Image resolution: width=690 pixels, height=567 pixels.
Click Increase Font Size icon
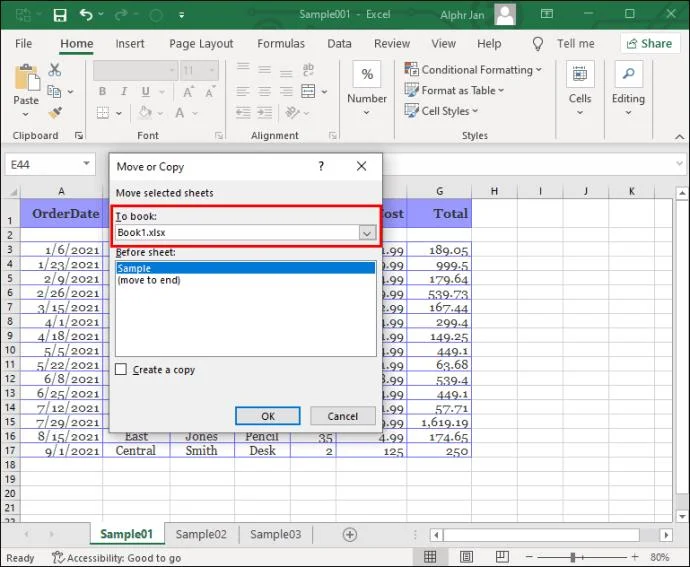(188, 92)
